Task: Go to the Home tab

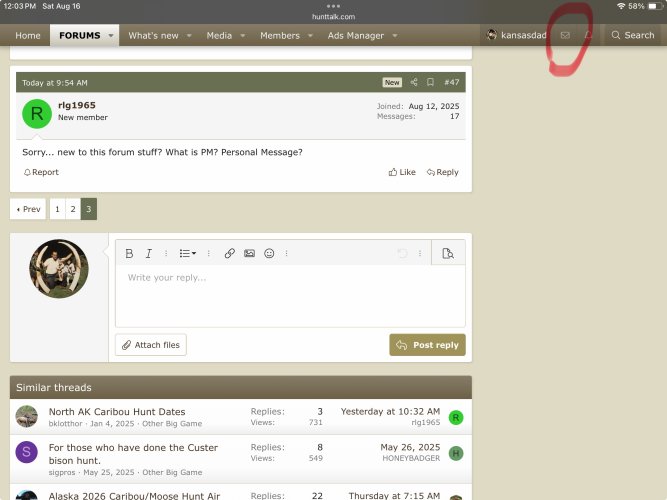Action: coord(28,36)
